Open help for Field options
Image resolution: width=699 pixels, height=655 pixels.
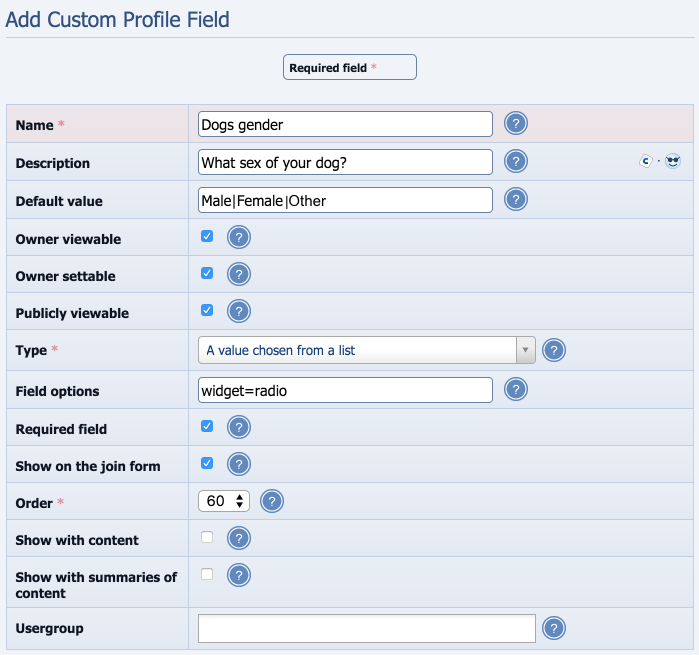coord(516,390)
